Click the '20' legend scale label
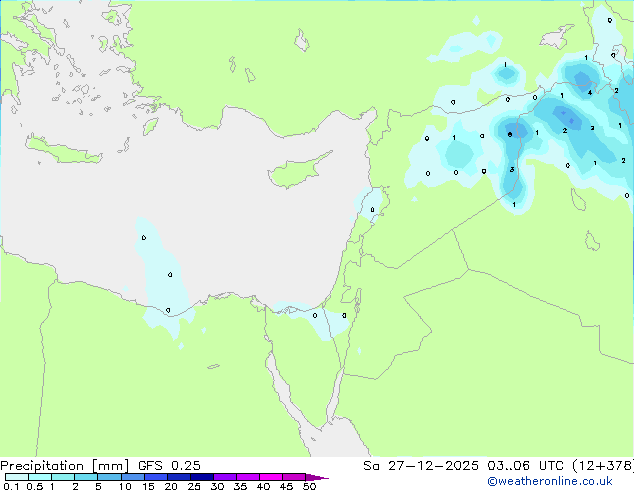The image size is (634, 490). [x=171, y=486]
